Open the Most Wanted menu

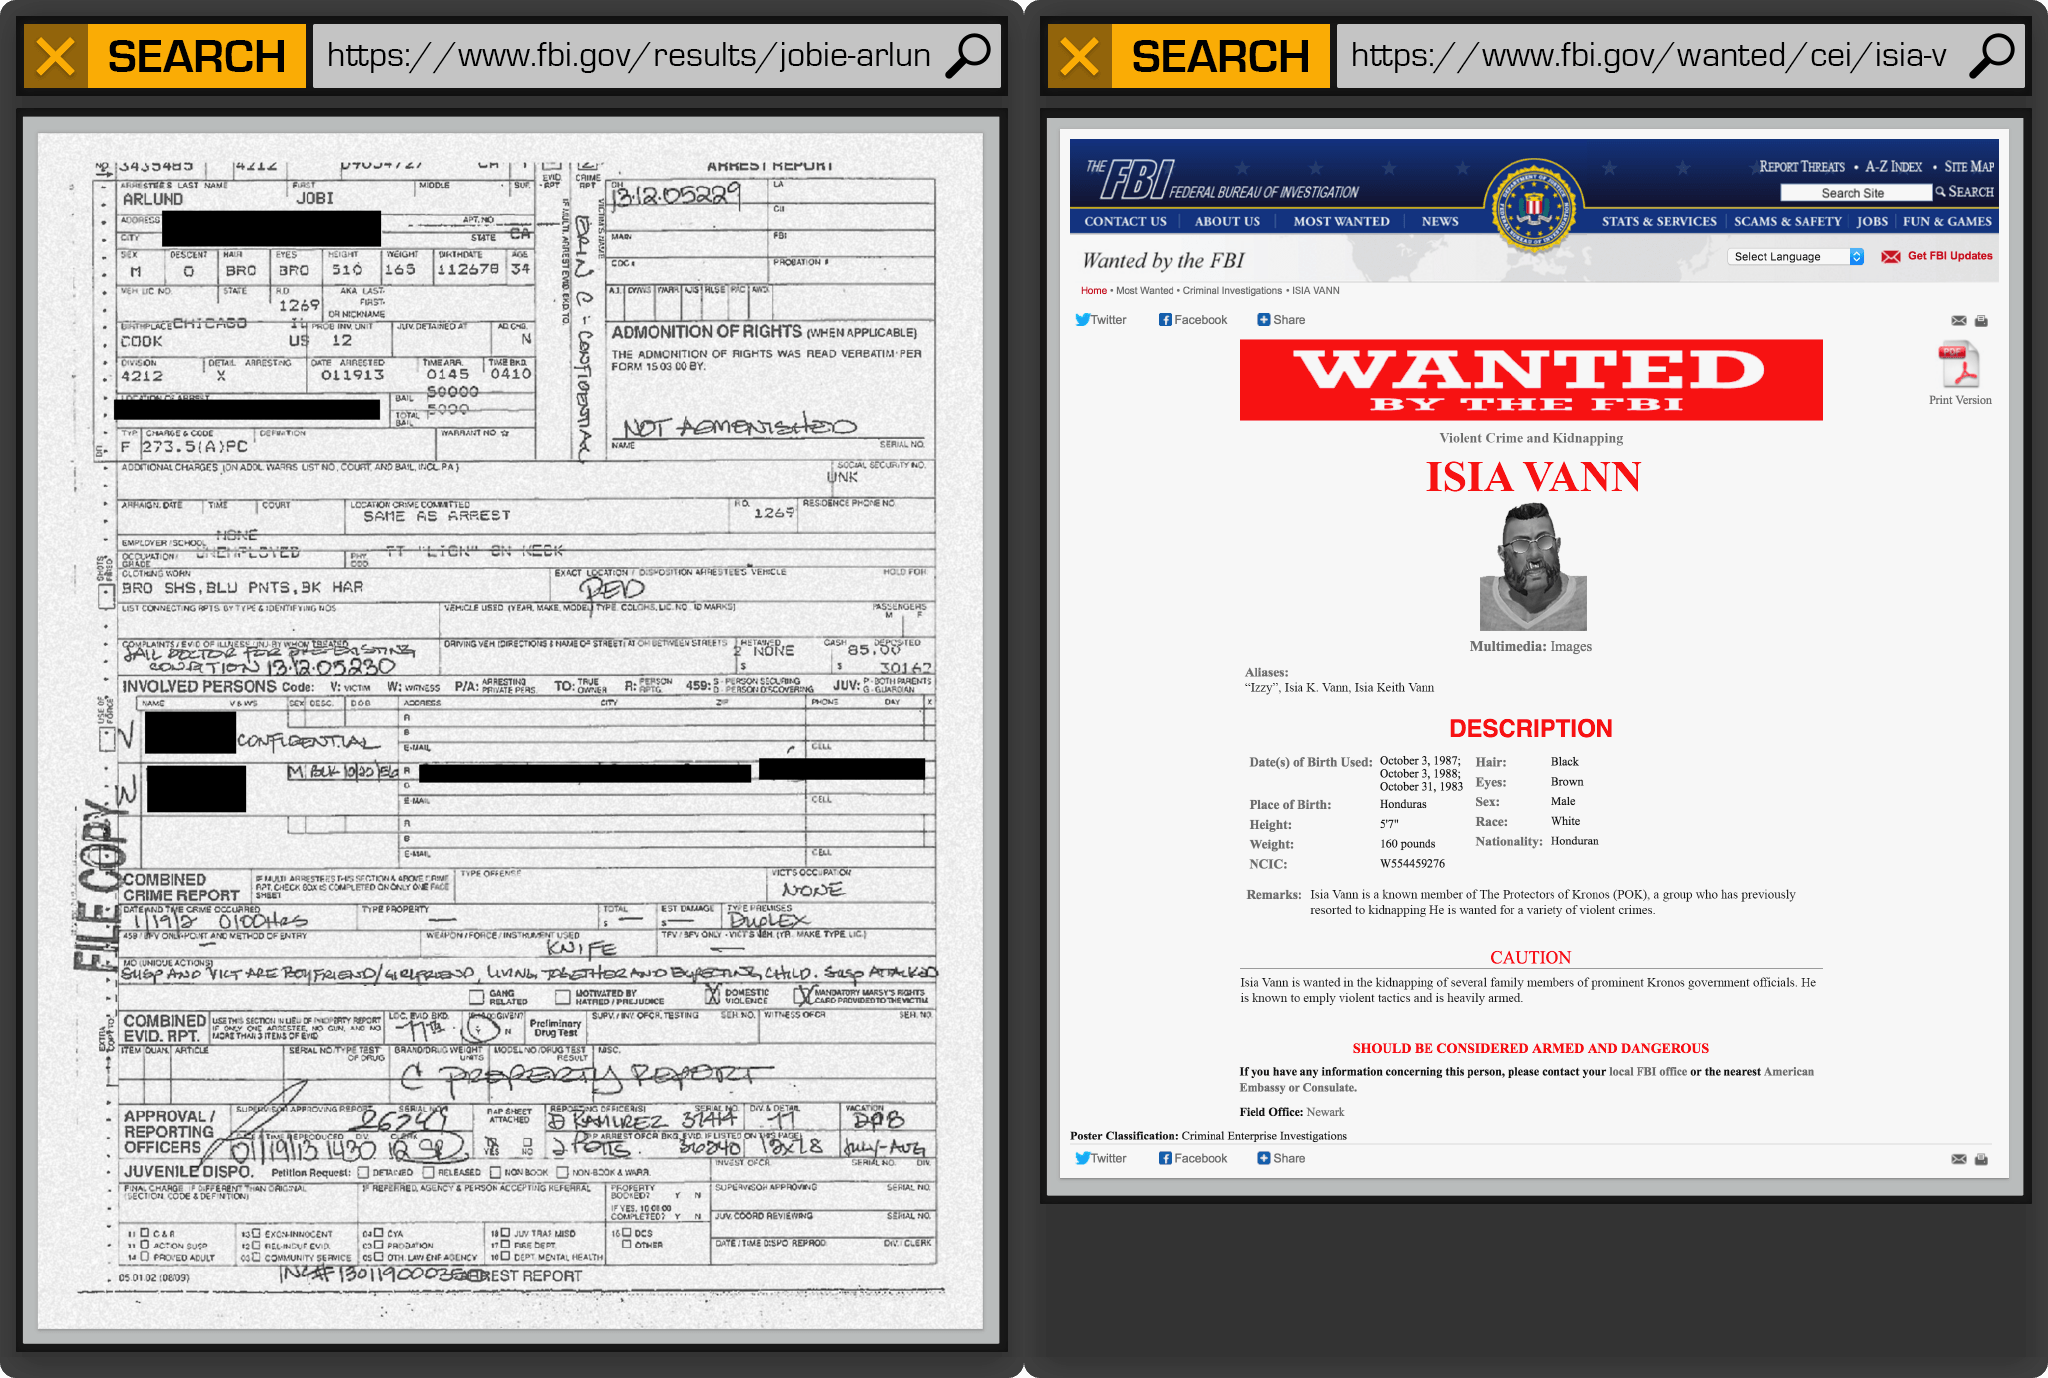click(x=1341, y=222)
